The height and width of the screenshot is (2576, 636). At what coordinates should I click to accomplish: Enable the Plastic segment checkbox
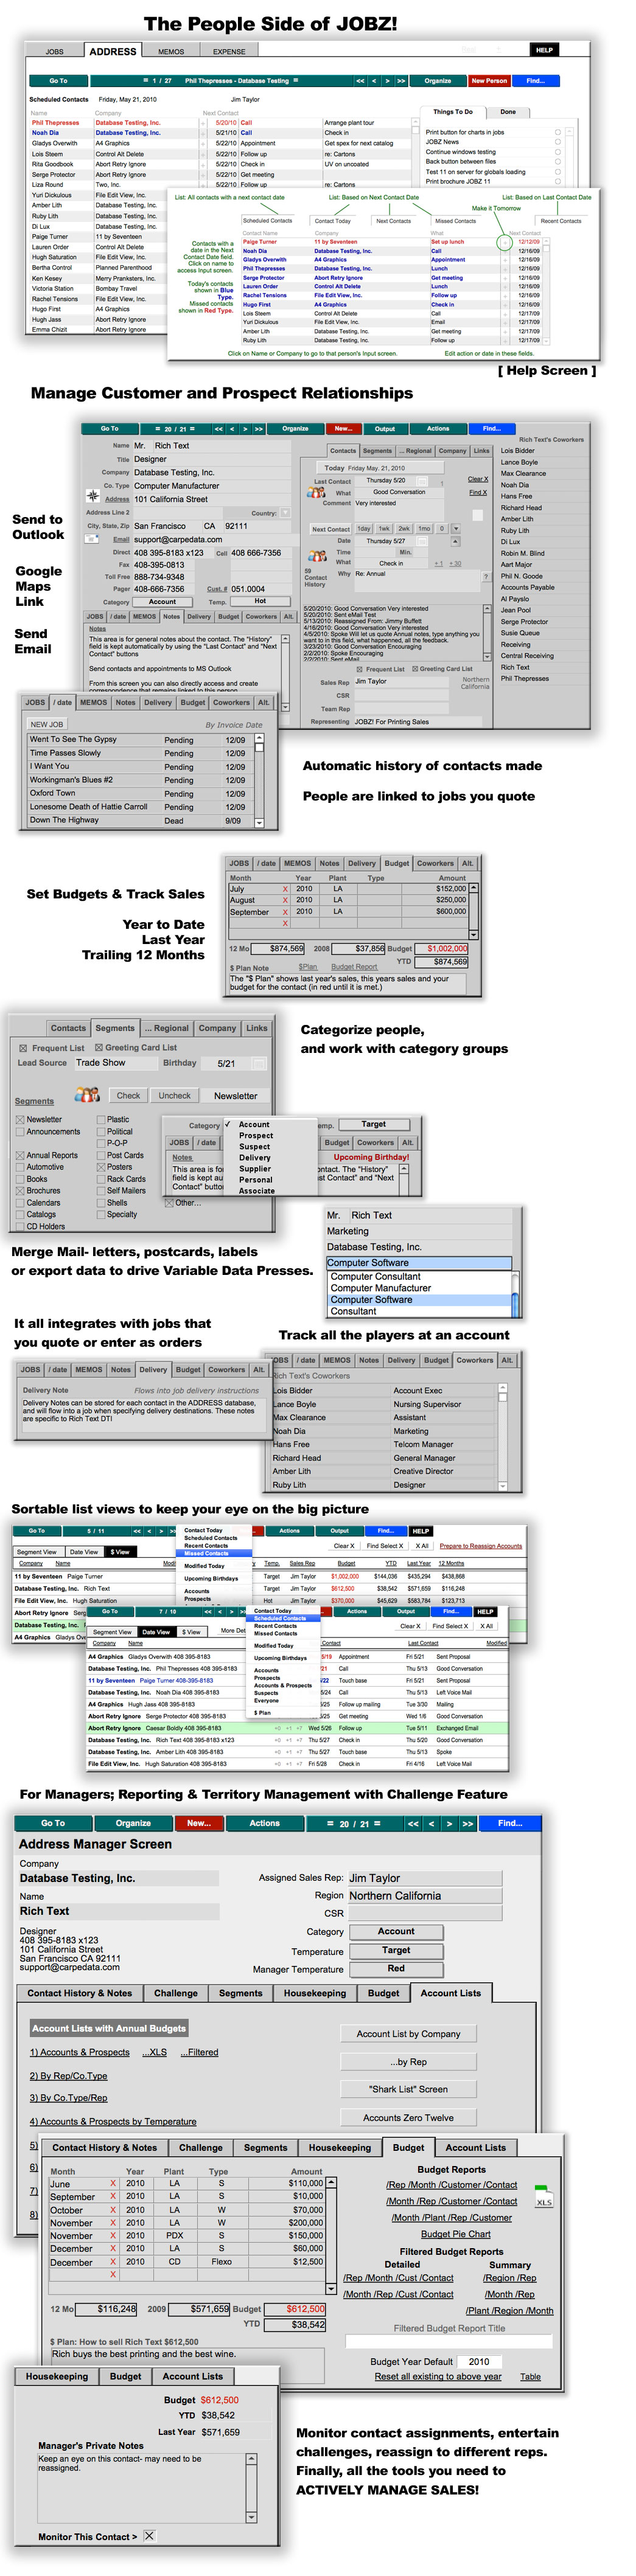pos(101,1120)
